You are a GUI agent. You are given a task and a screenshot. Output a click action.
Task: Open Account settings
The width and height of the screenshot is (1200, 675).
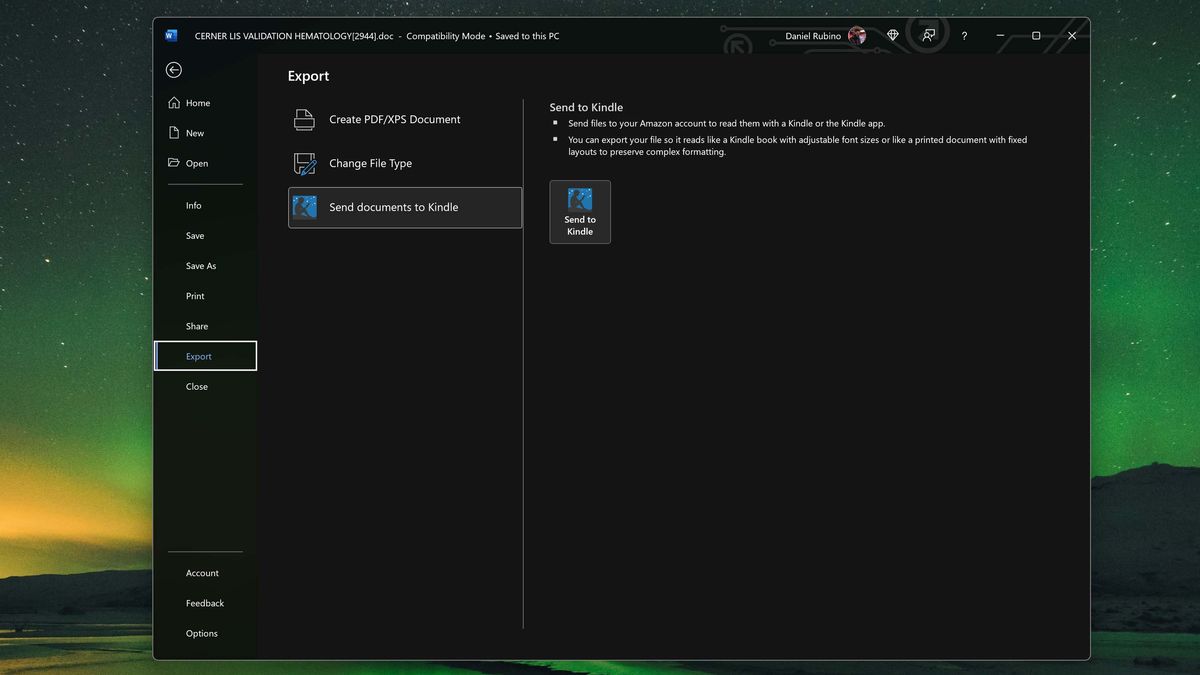[x=202, y=573]
